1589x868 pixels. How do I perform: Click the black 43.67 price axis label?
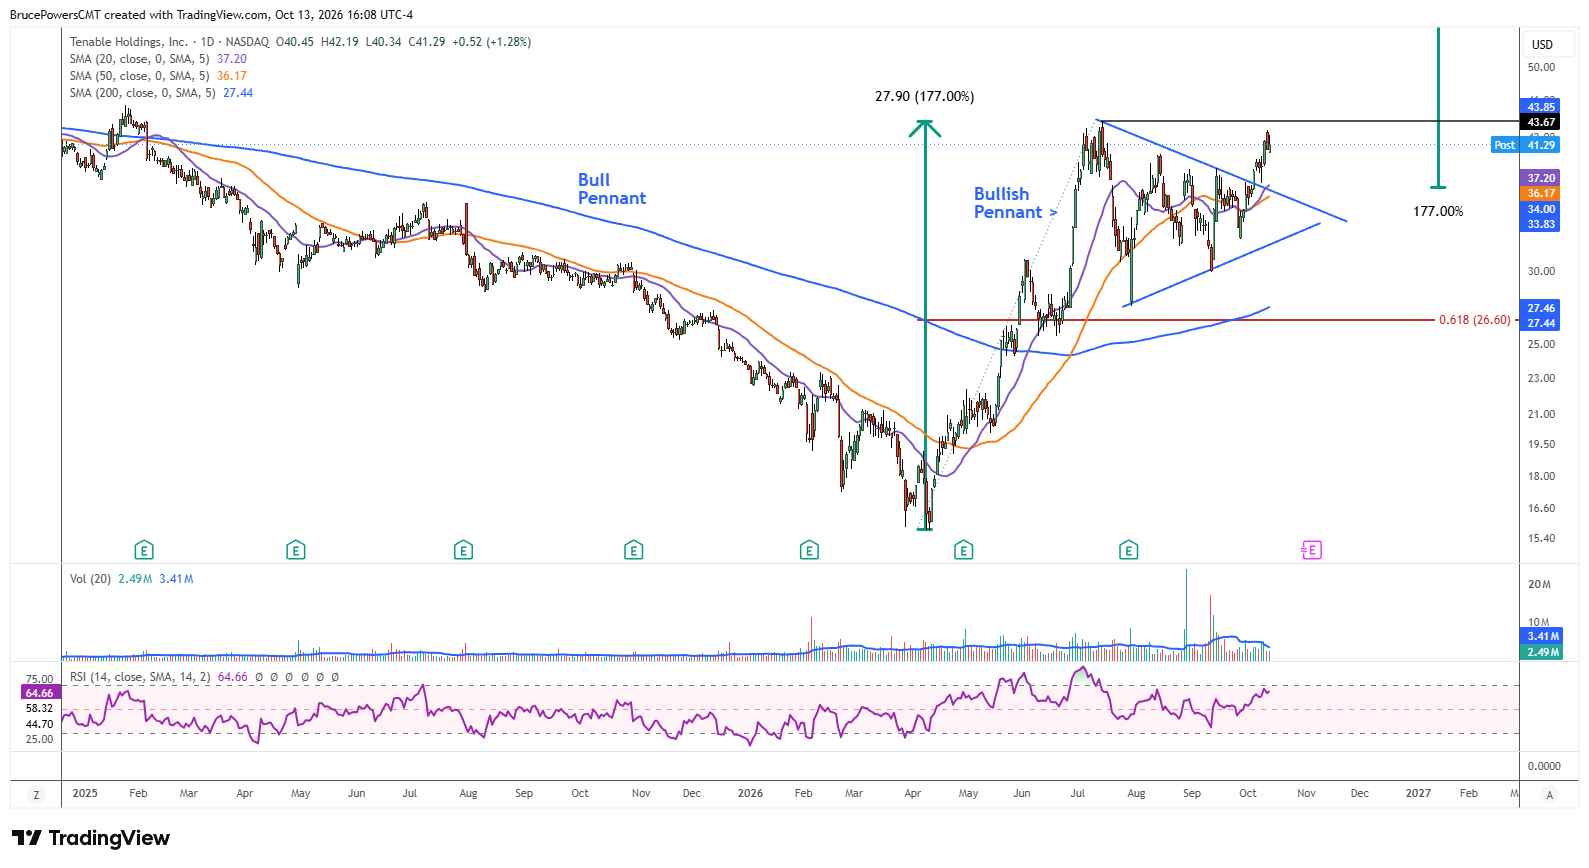point(1541,122)
